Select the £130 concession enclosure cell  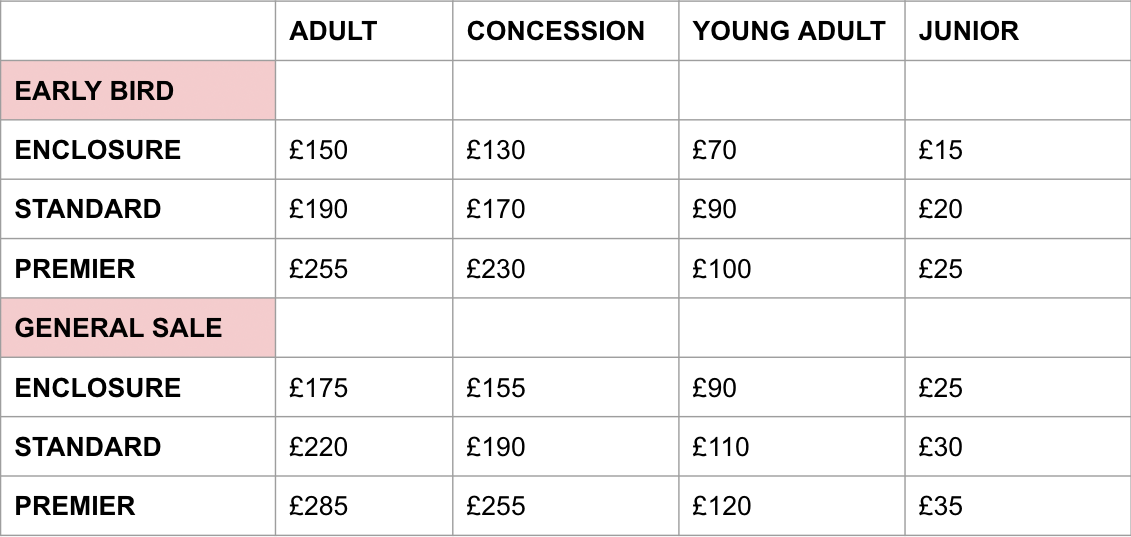566,149
